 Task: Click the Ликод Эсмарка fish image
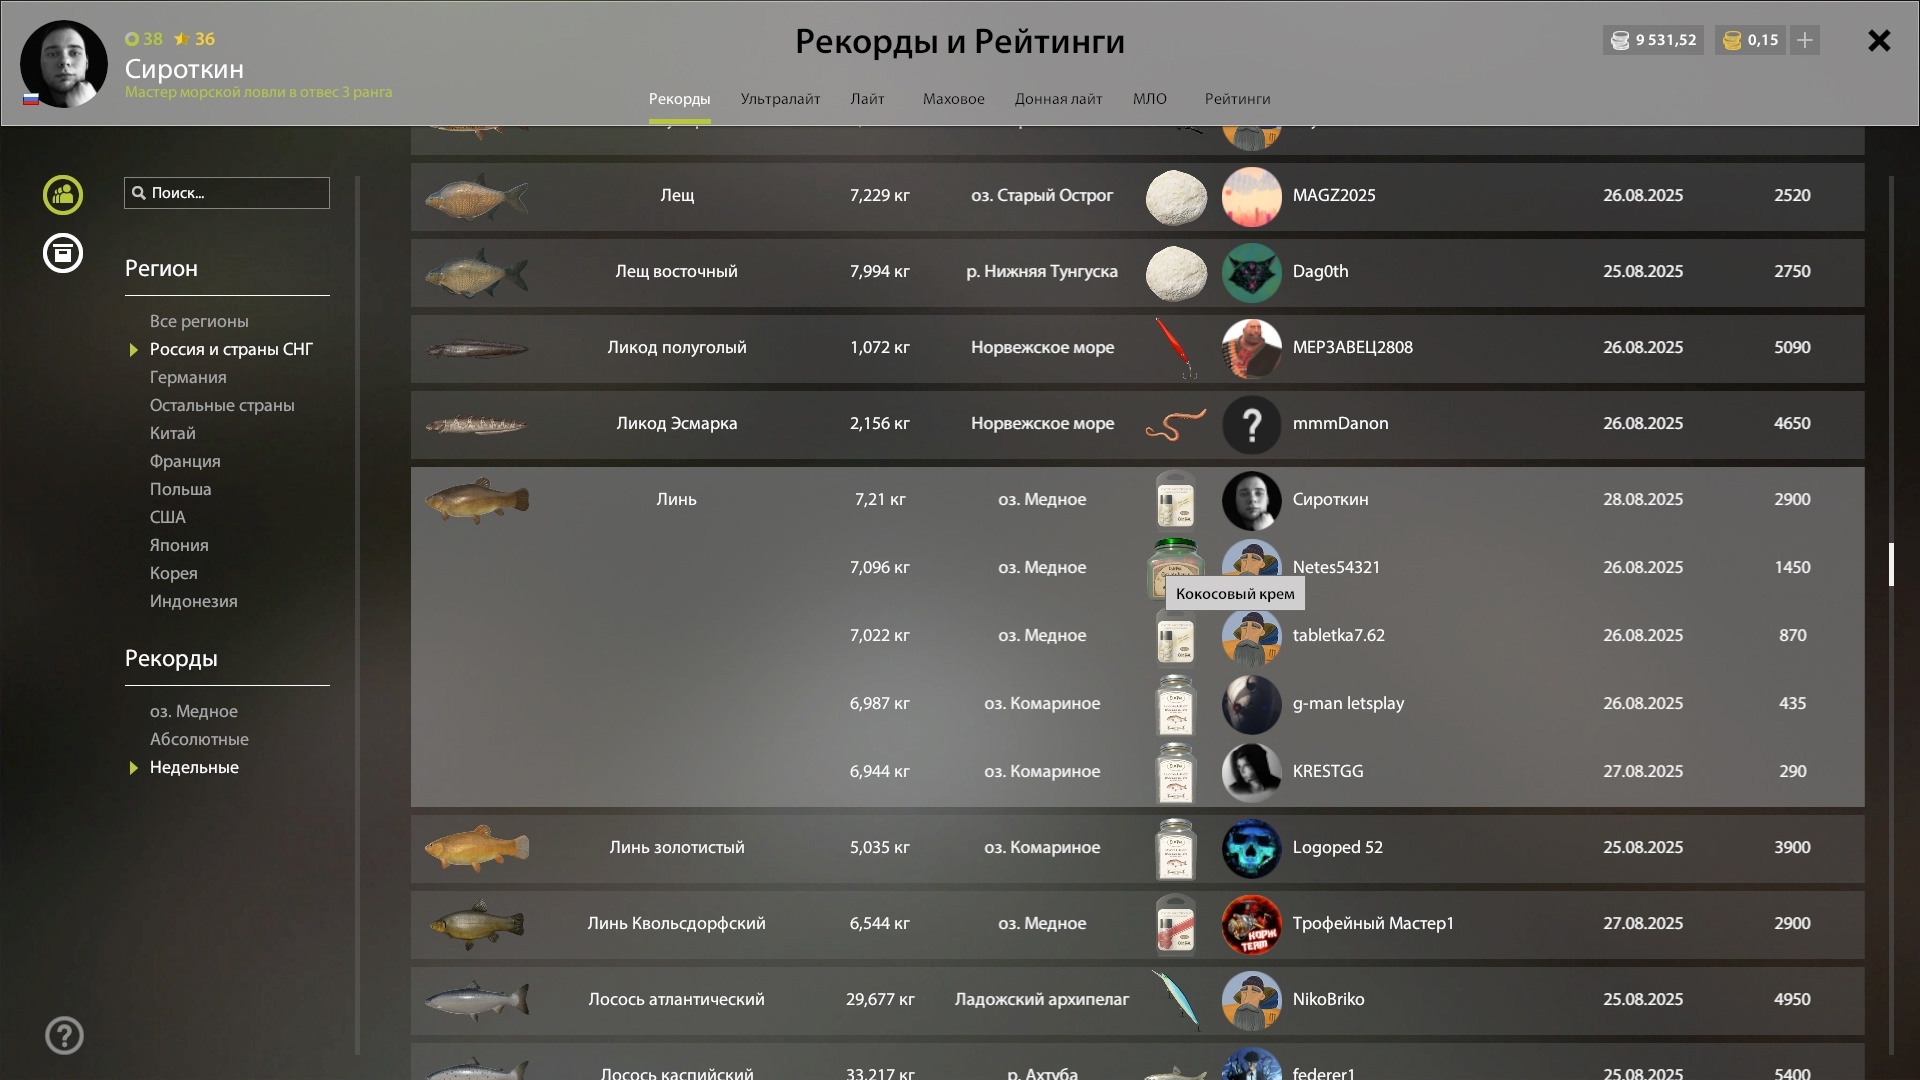point(477,425)
